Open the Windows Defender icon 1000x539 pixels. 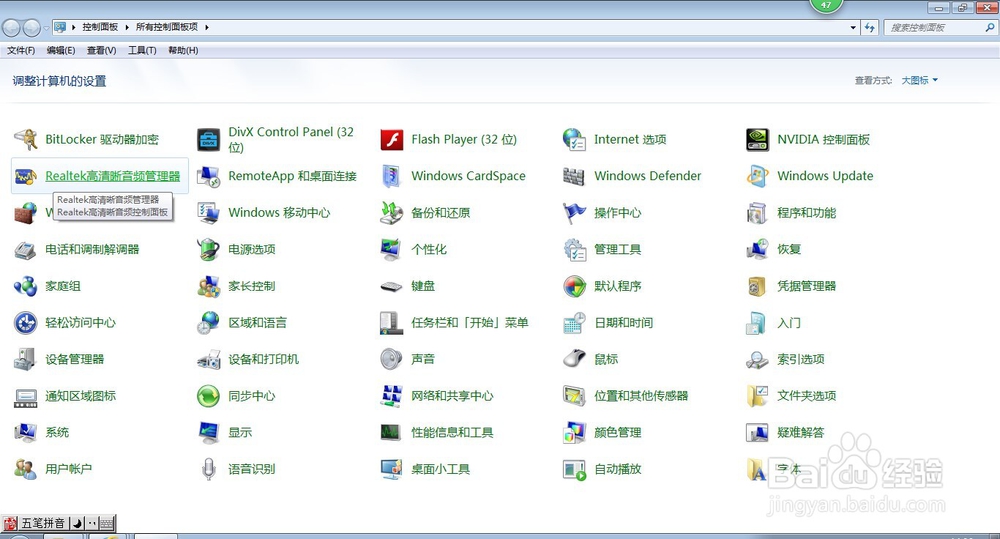575,176
